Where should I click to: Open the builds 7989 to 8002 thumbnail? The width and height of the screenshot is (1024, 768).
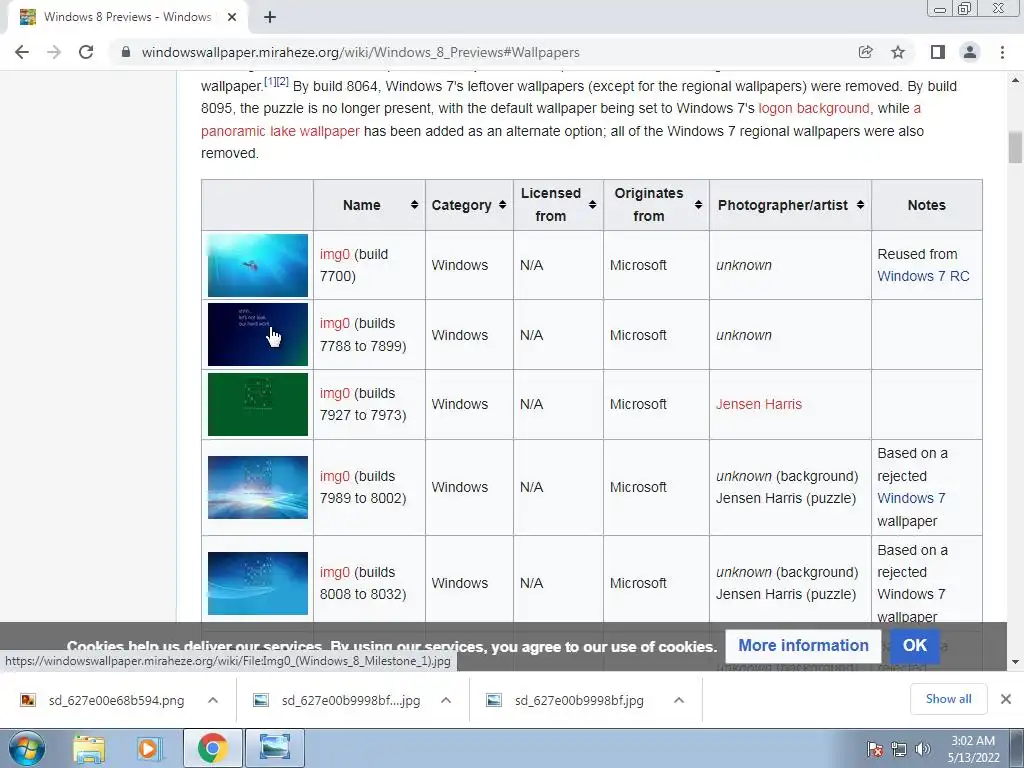click(x=258, y=487)
